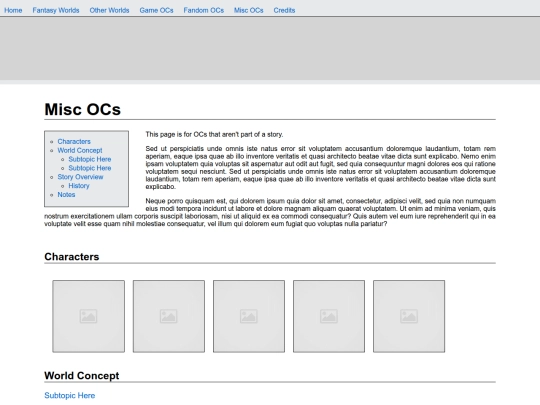
Task: Click Subtopic Here link under World Concept heading
Action: point(70,395)
